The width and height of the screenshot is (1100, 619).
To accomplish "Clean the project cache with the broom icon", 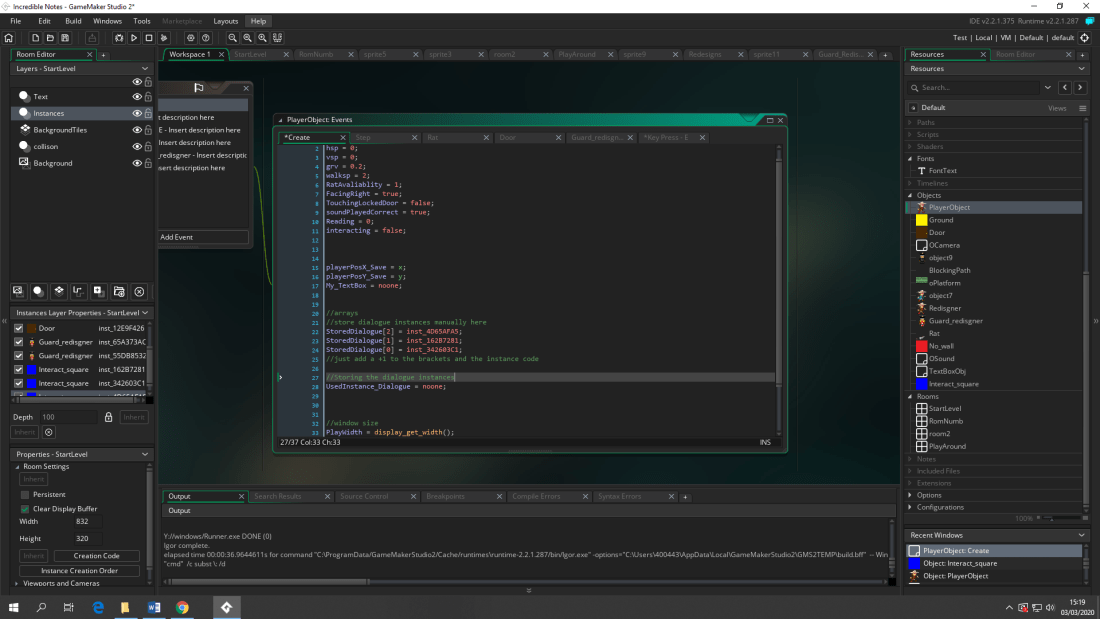I will click(163, 37).
